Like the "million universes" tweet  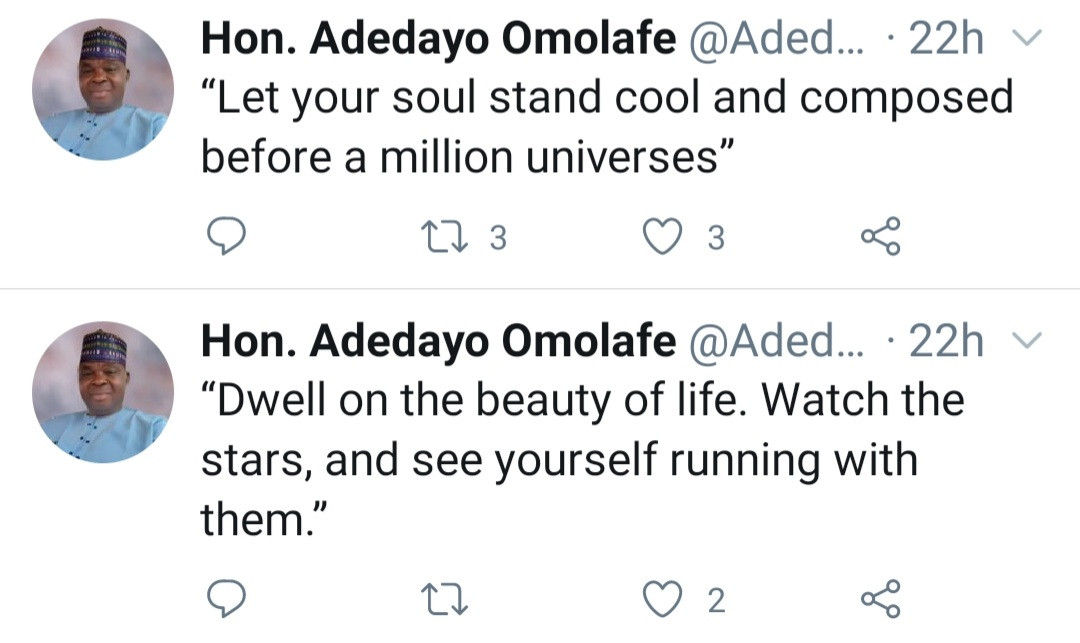point(660,236)
